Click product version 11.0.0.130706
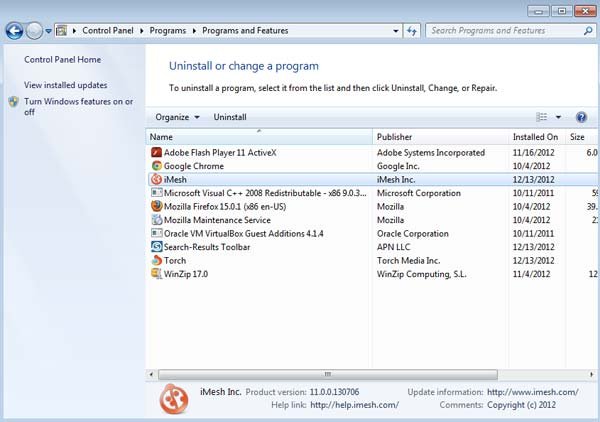 point(334,392)
